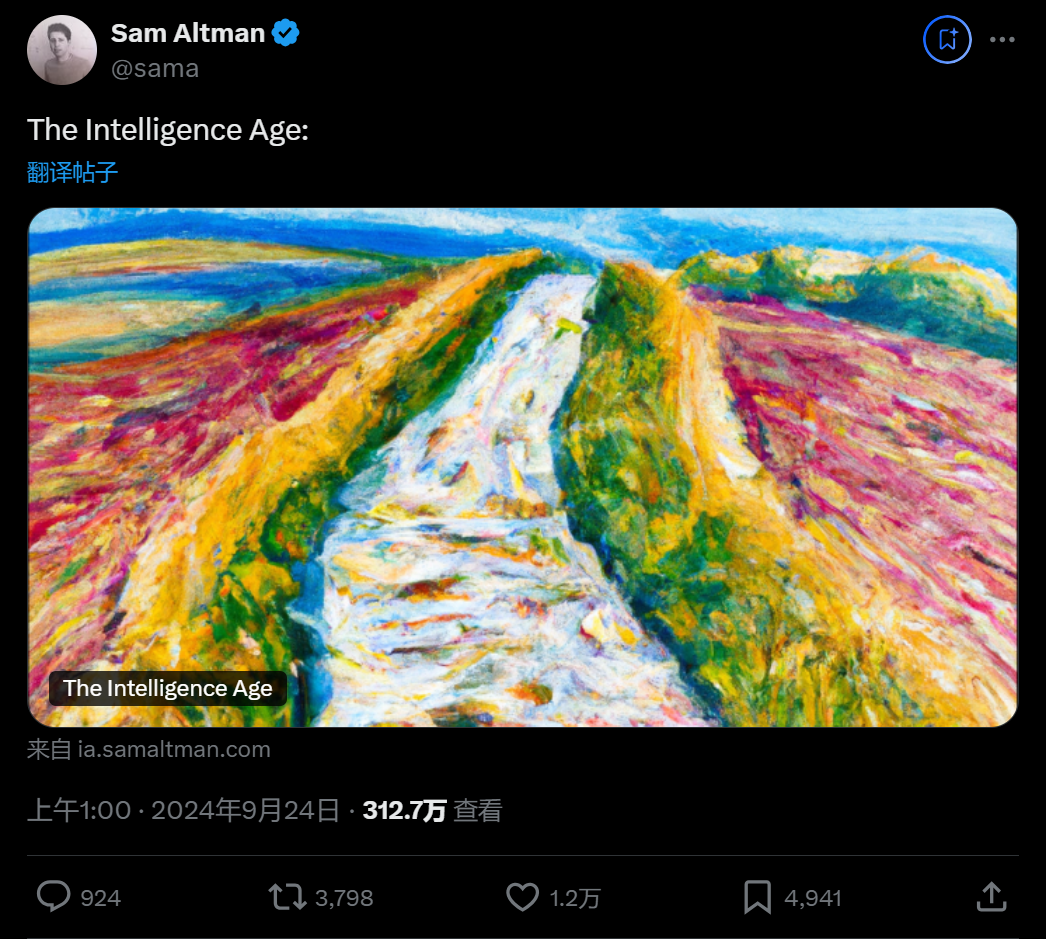Click the 2024年9月24日 timestamp
This screenshot has width=1046, height=939.
[245, 810]
